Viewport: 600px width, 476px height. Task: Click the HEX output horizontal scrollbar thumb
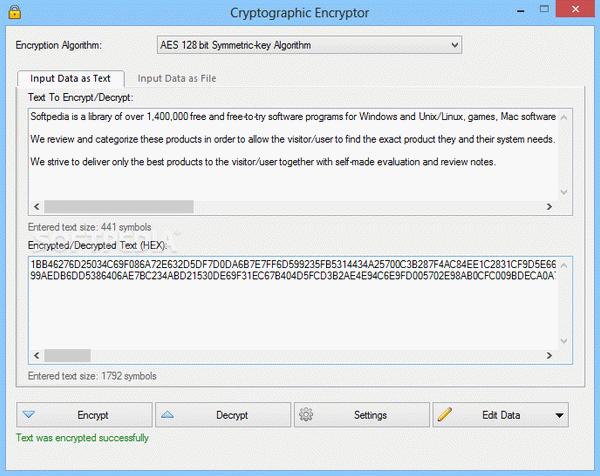point(67,355)
